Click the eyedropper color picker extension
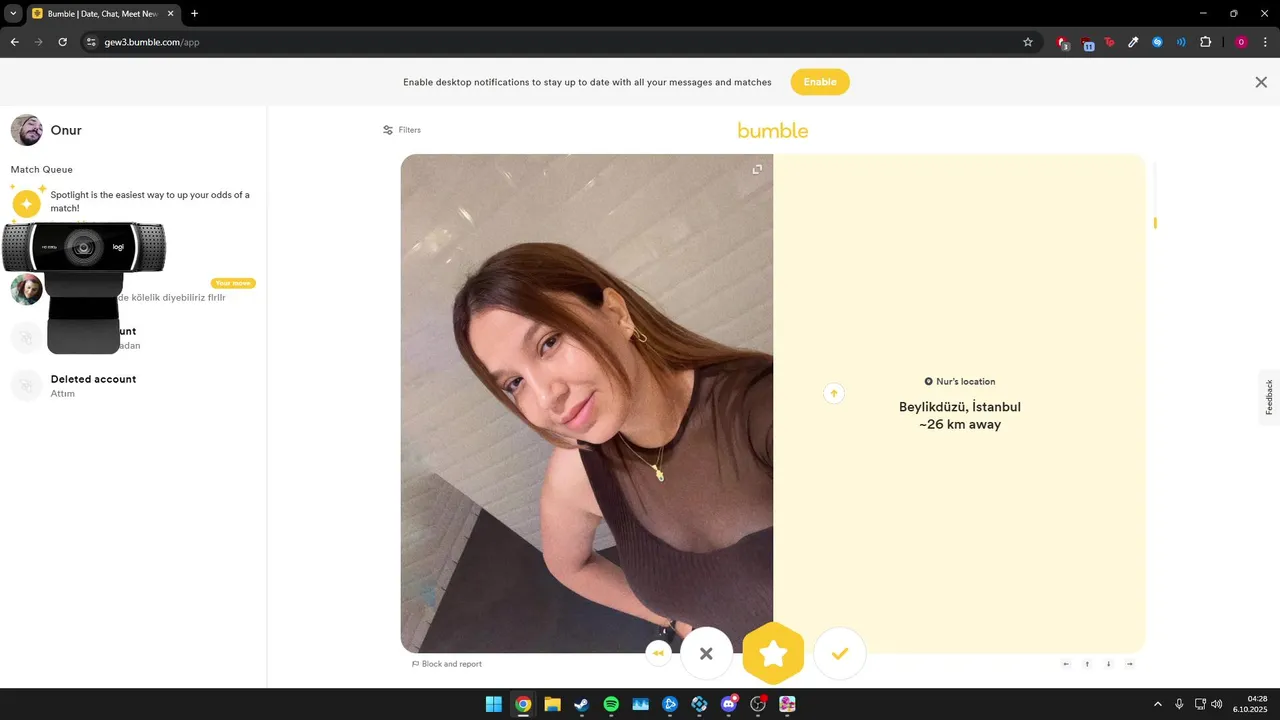Screen dimensions: 1280x720 tap(1133, 42)
